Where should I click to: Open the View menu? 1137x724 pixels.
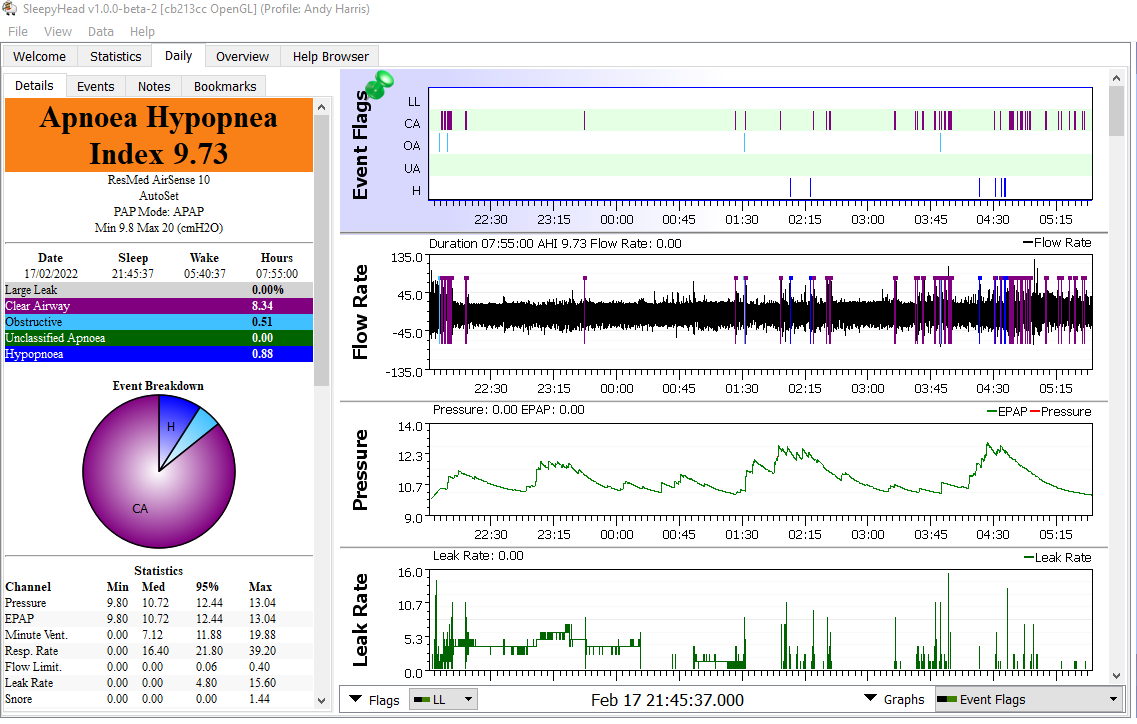click(x=57, y=32)
